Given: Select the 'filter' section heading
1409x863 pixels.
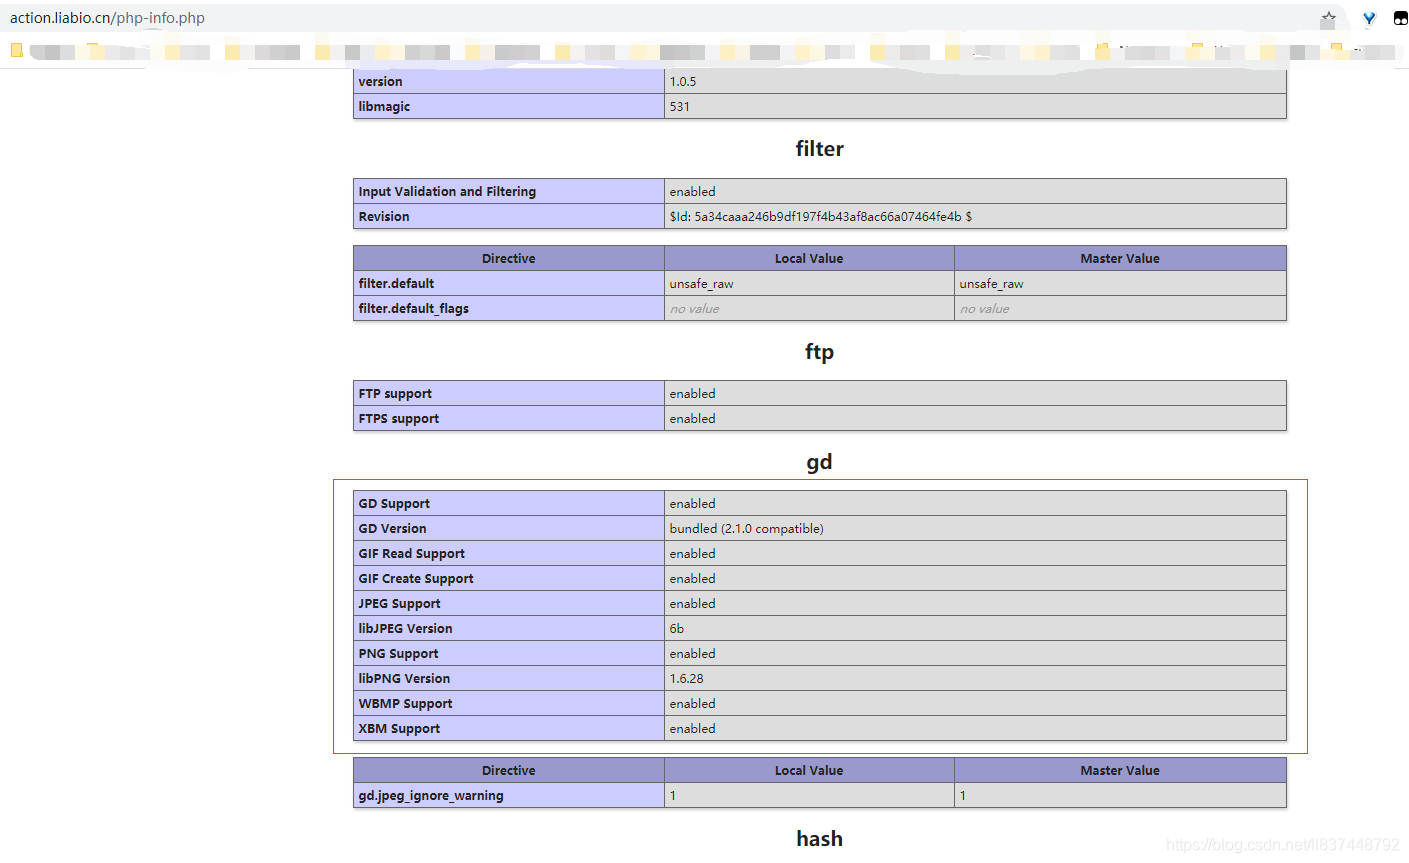Looking at the screenshot, I should point(819,149).
